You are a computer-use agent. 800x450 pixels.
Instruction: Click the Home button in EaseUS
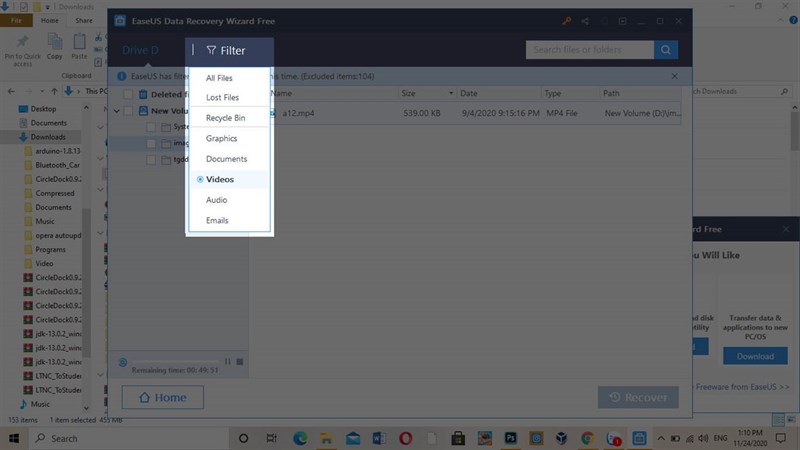[x=163, y=397]
